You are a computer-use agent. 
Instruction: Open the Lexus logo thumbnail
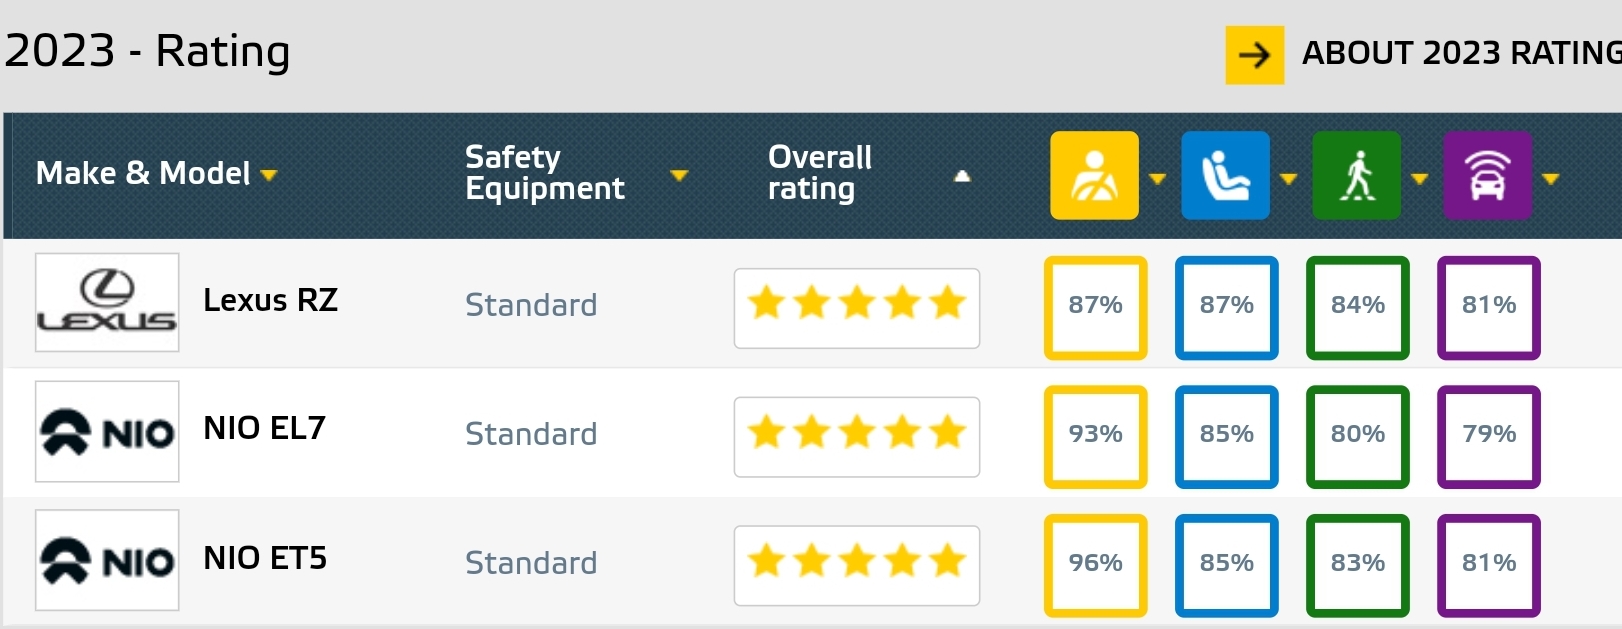(x=107, y=302)
